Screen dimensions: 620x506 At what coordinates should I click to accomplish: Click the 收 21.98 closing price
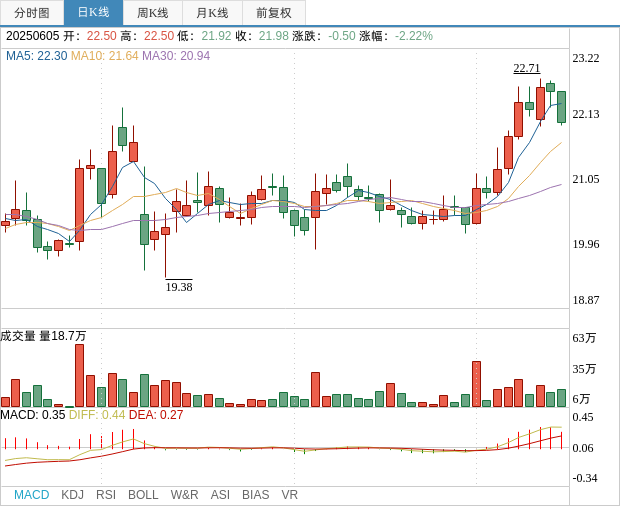tap(262, 36)
